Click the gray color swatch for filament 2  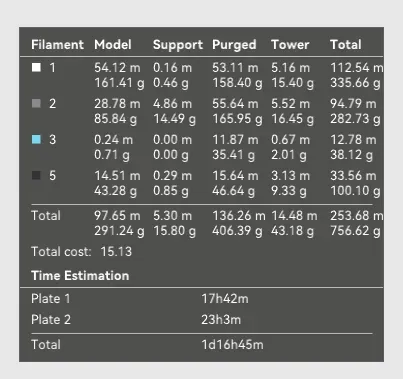(x=36, y=103)
